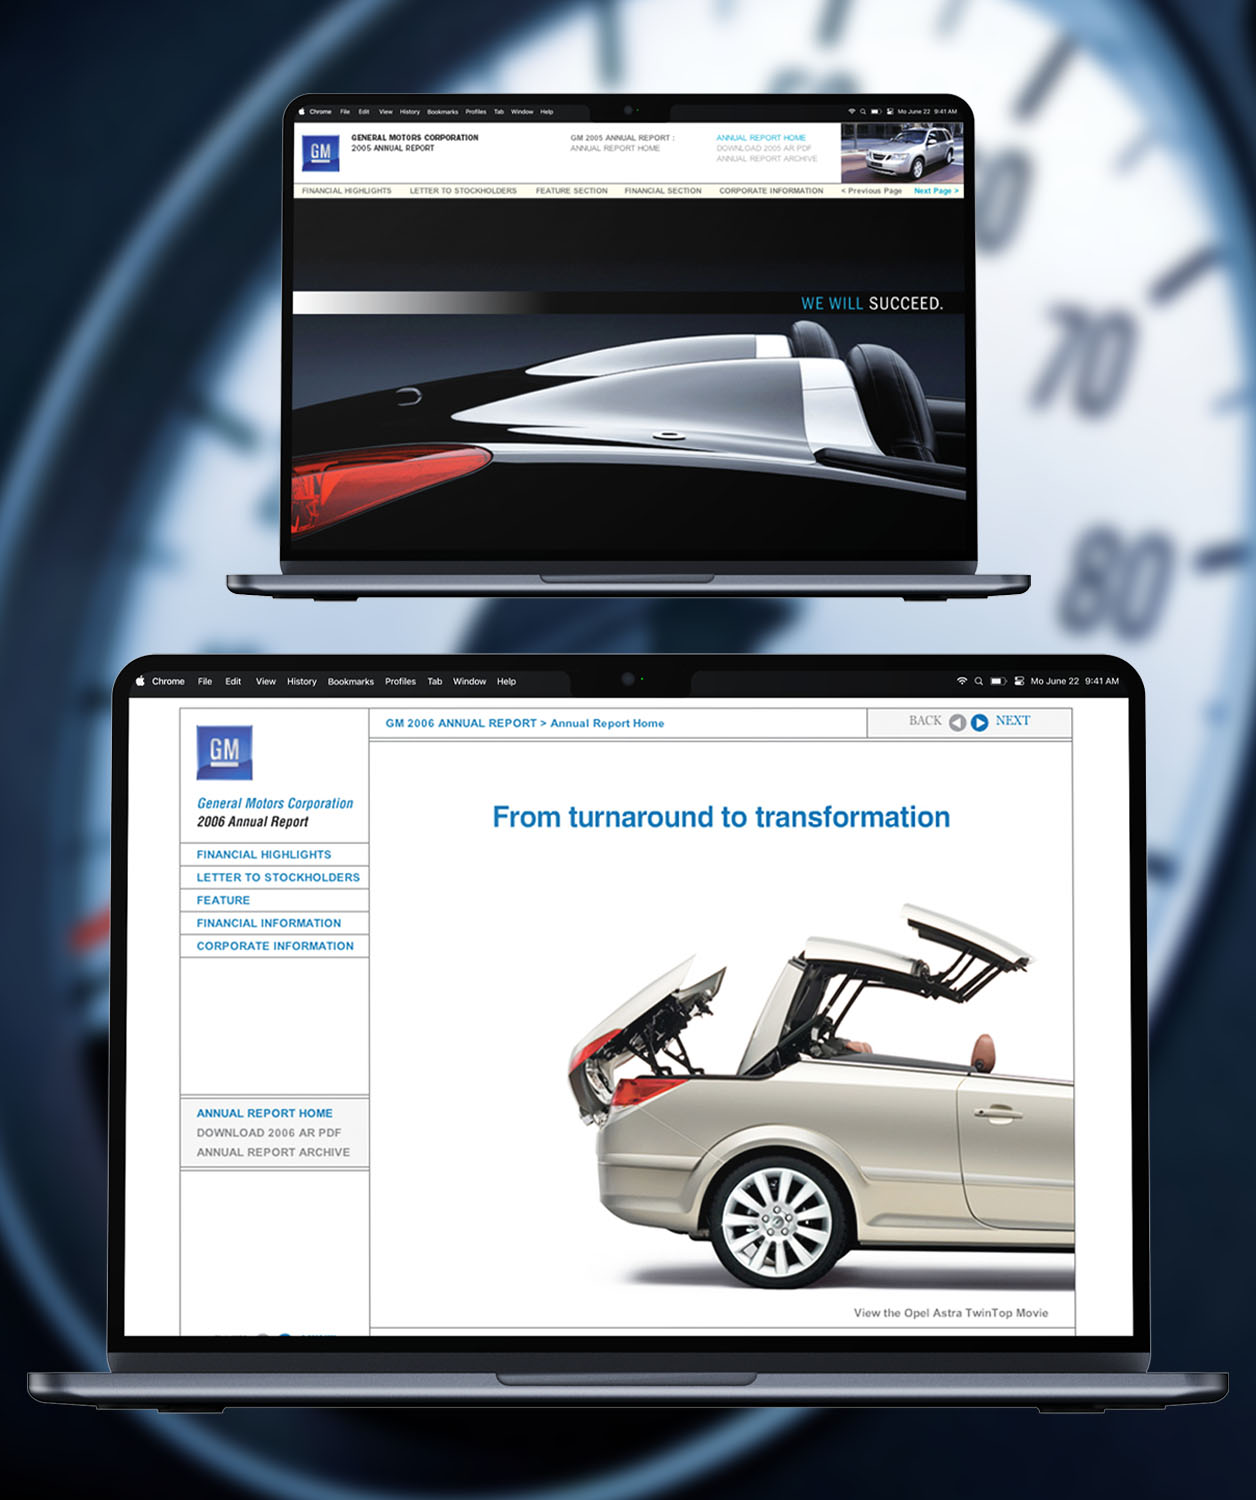Image resolution: width=1256 pixels, height=1500 pixels.
Task: Click the clock showing 9:41 AM on the bottom laptop
Action: [1102, 681]
